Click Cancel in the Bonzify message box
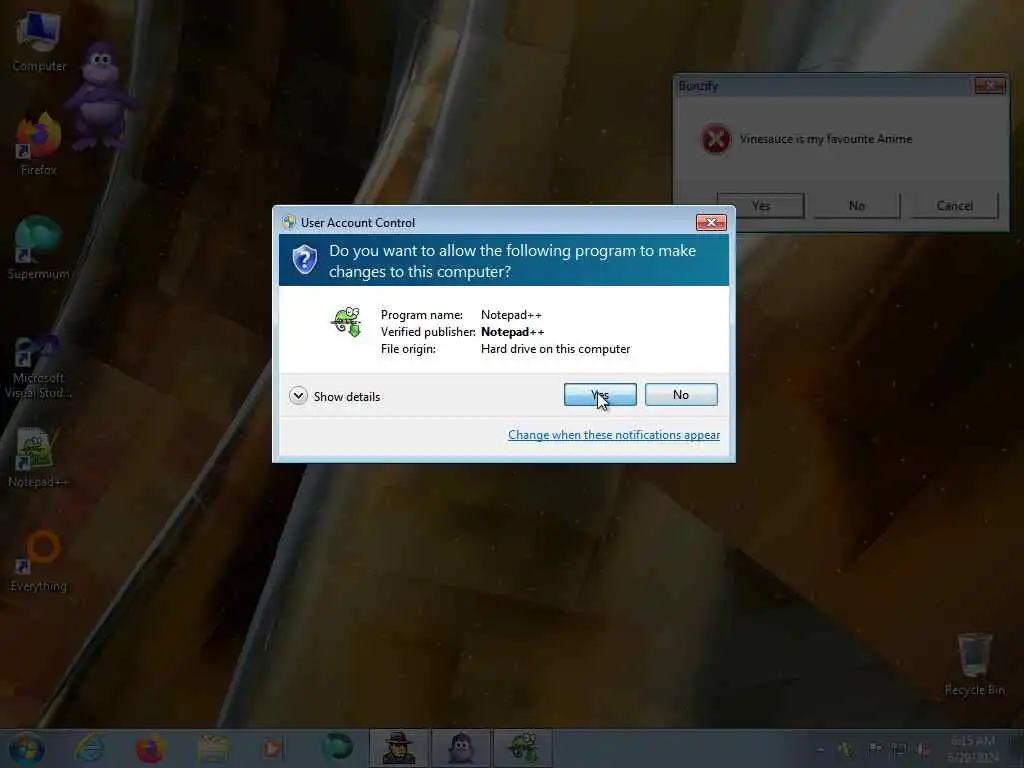The width and height of the screenshot is (1024, 768). (x=954, y=206)
